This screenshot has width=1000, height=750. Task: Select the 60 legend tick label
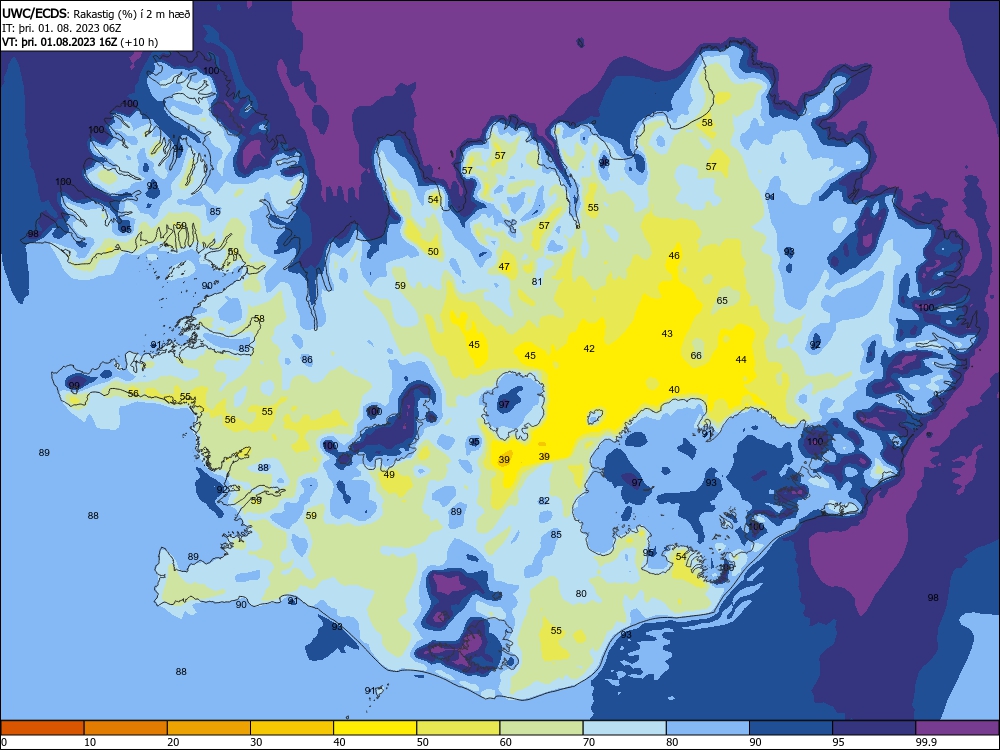[x=506, y=742]
